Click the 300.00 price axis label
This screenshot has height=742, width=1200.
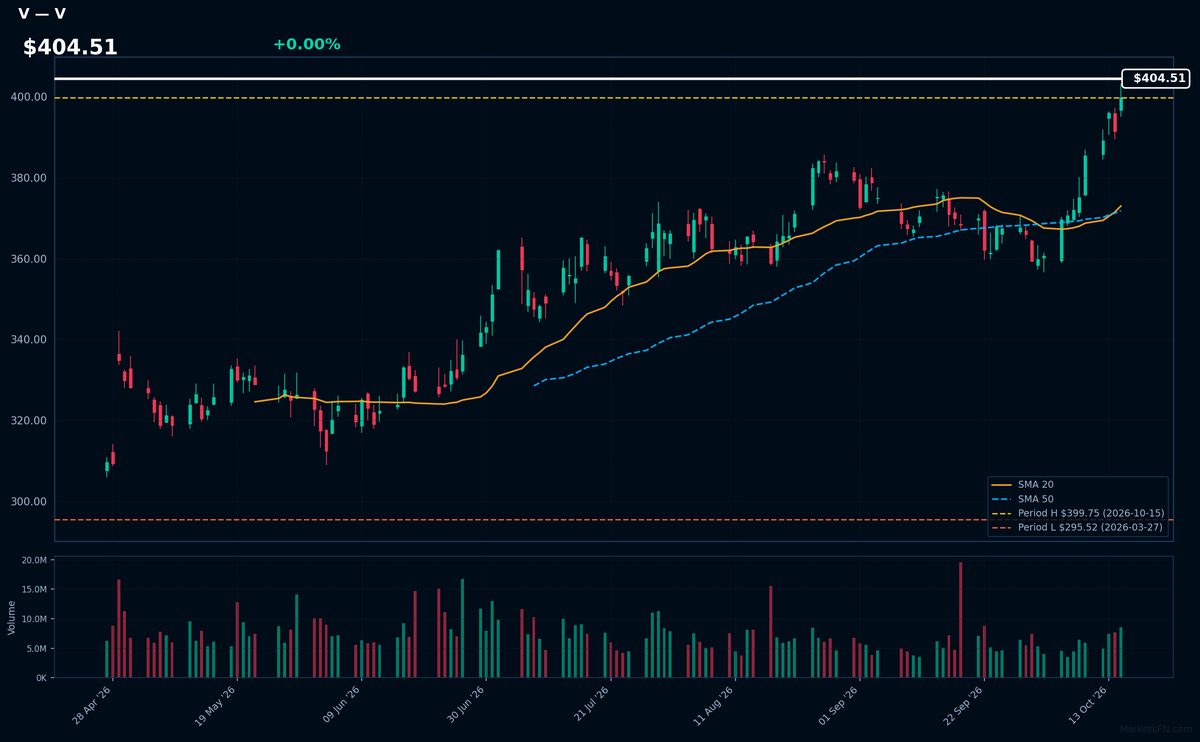[x=30, y=502]
